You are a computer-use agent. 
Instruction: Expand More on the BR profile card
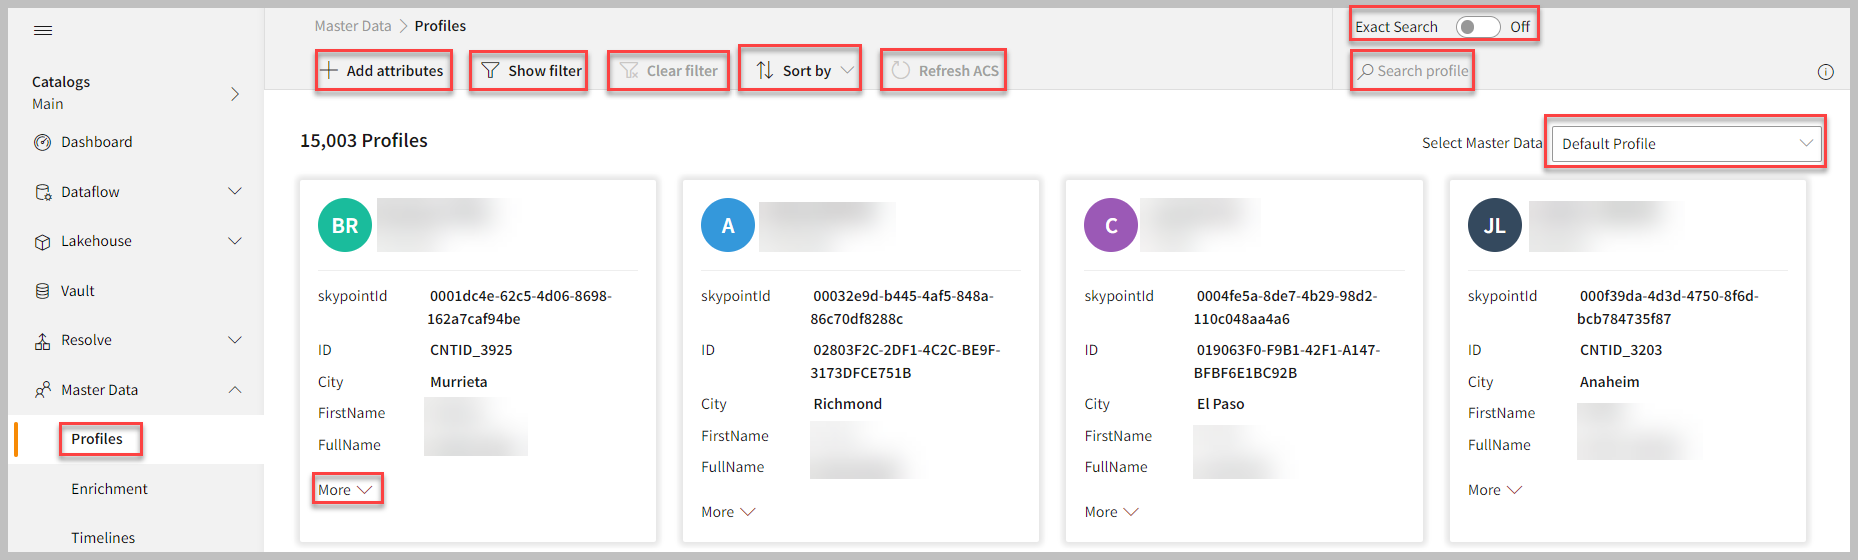pyautogui.click(x=345, y=490)
